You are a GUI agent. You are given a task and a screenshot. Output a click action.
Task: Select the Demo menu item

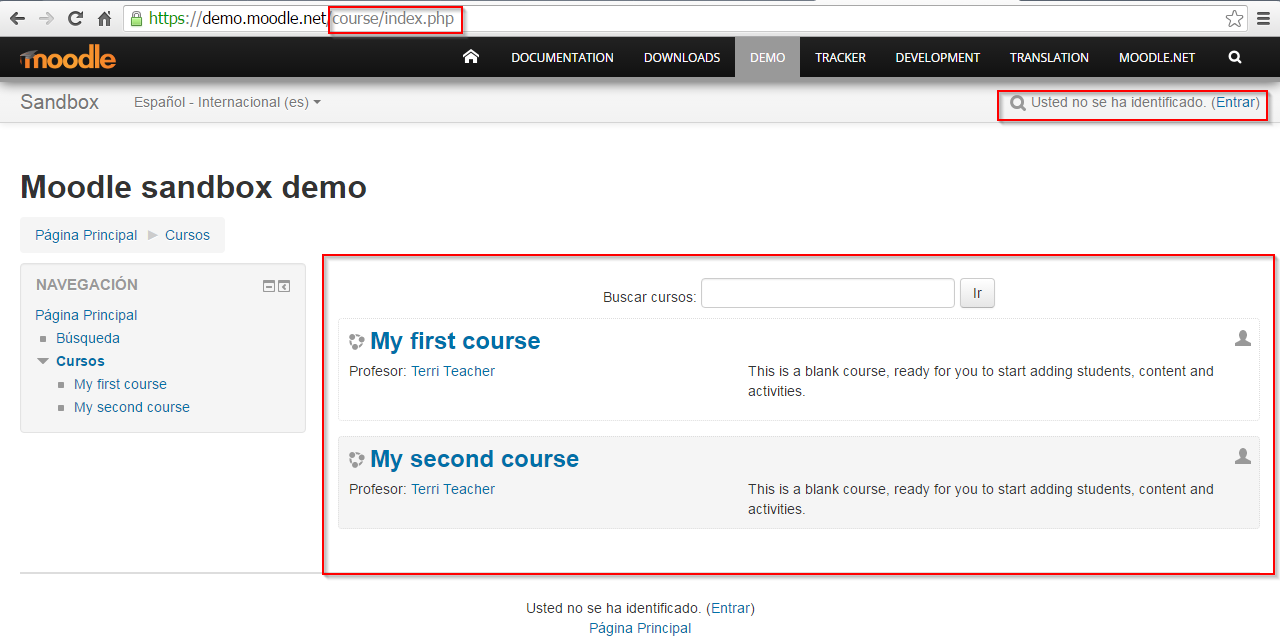click(x=767, y=57)
